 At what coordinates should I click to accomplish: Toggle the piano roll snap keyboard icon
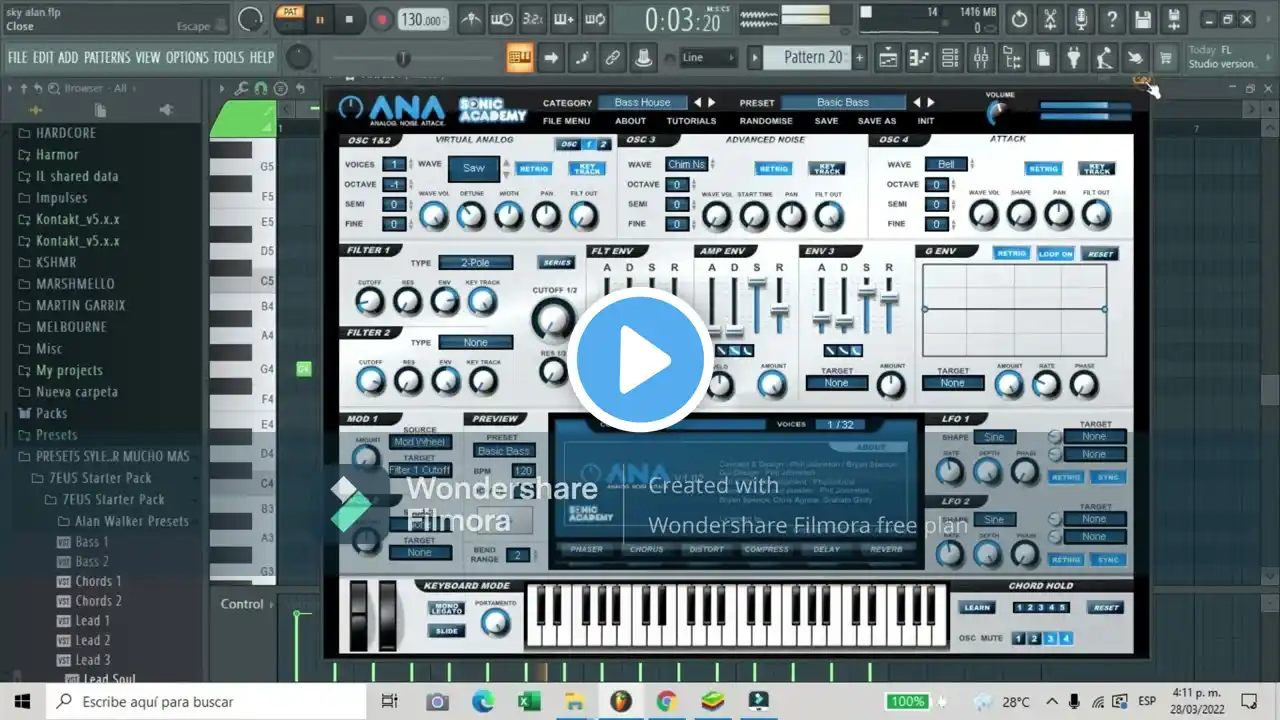(x=519, y=58)
